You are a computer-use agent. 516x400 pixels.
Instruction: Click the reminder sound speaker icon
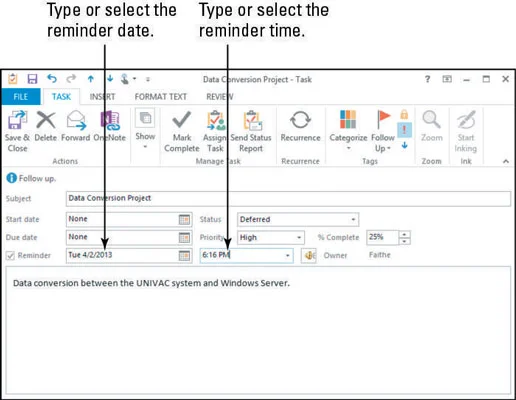pos(309,256)
